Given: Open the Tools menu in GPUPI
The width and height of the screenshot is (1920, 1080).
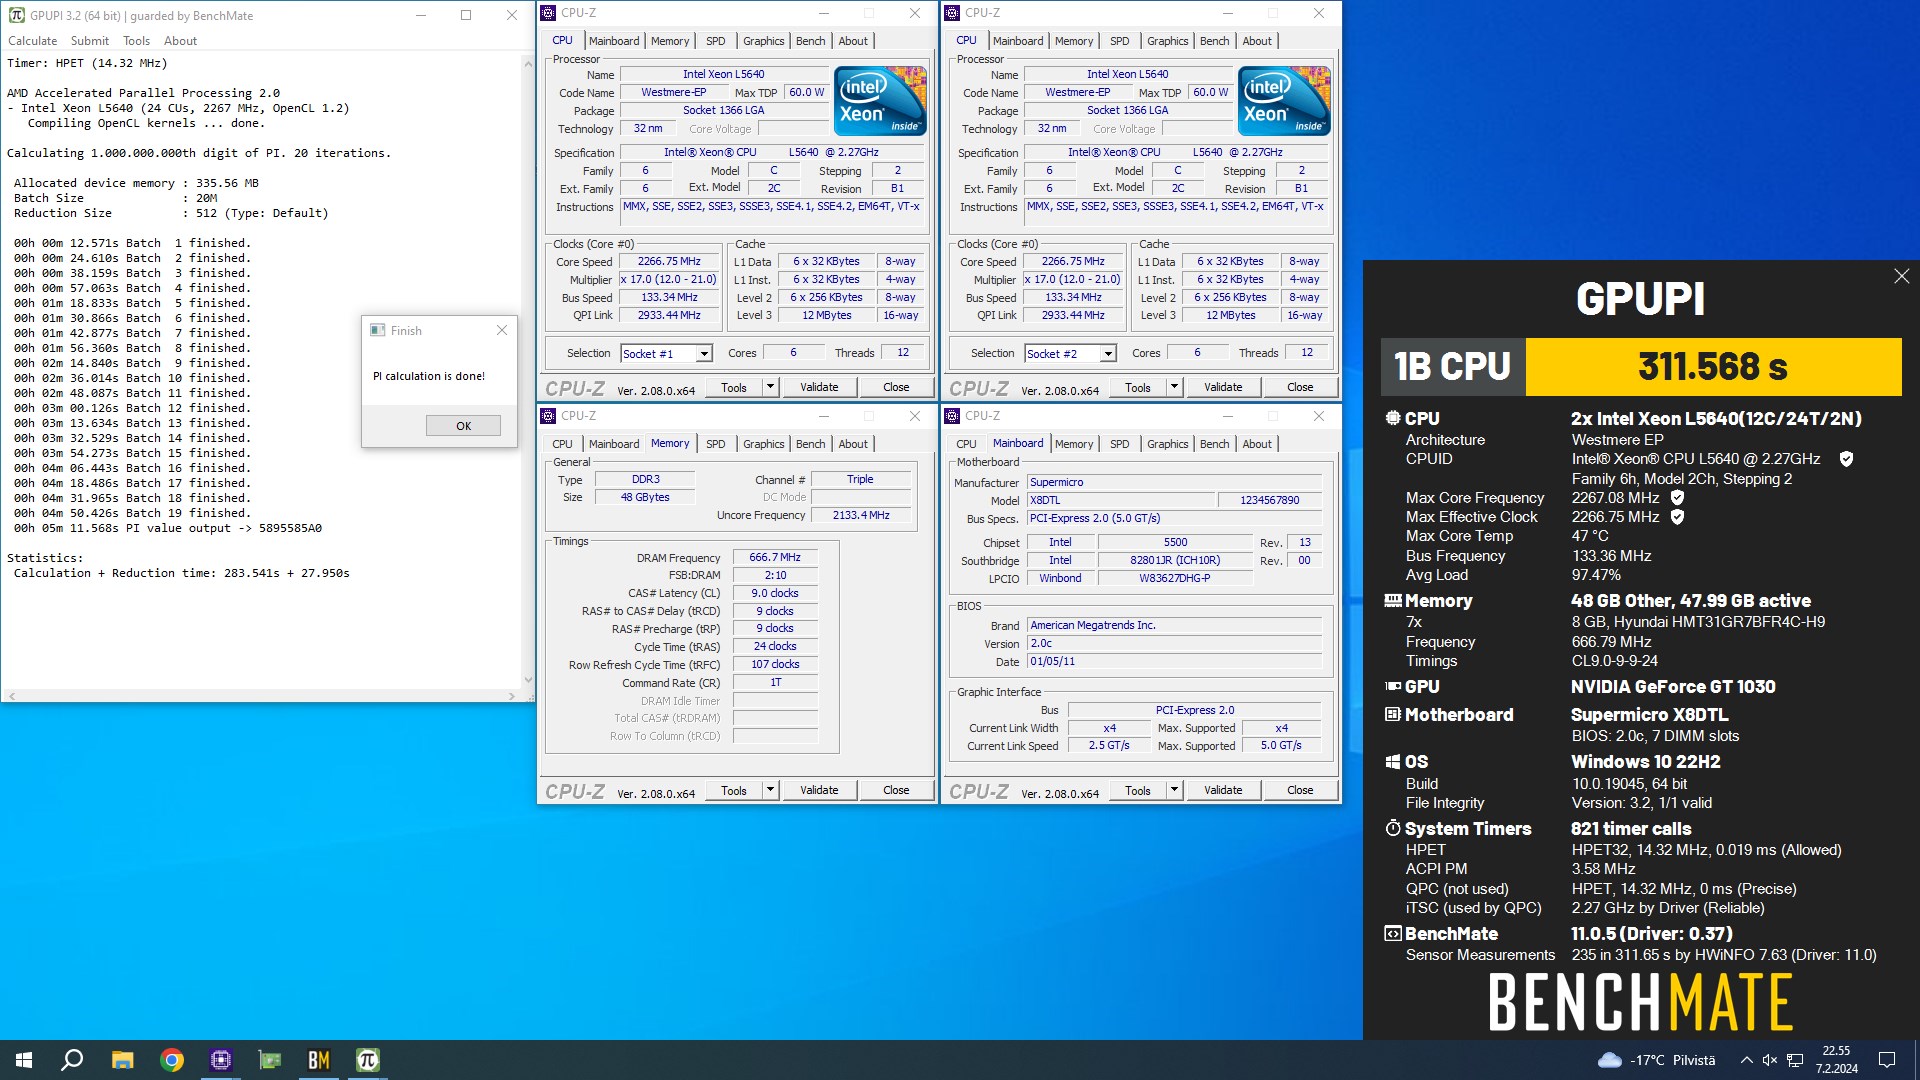Looking at the screenshot, I should tap(136, 41).
